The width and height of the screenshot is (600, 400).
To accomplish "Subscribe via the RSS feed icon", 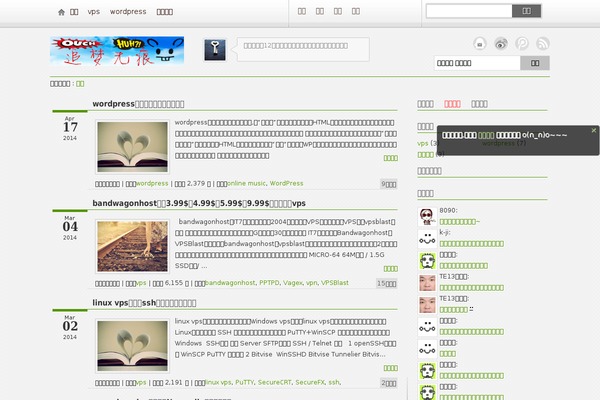I will [x=543, y=44].
